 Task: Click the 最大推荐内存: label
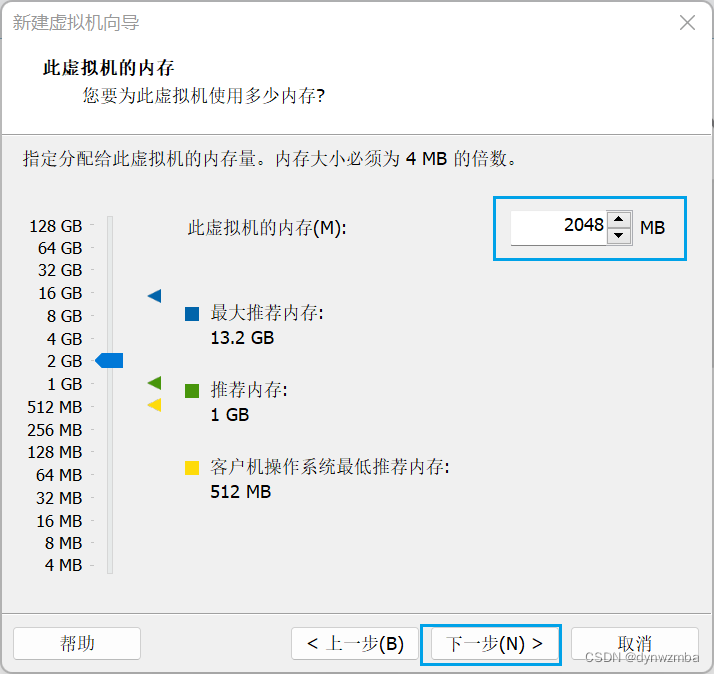coord(267,313)
